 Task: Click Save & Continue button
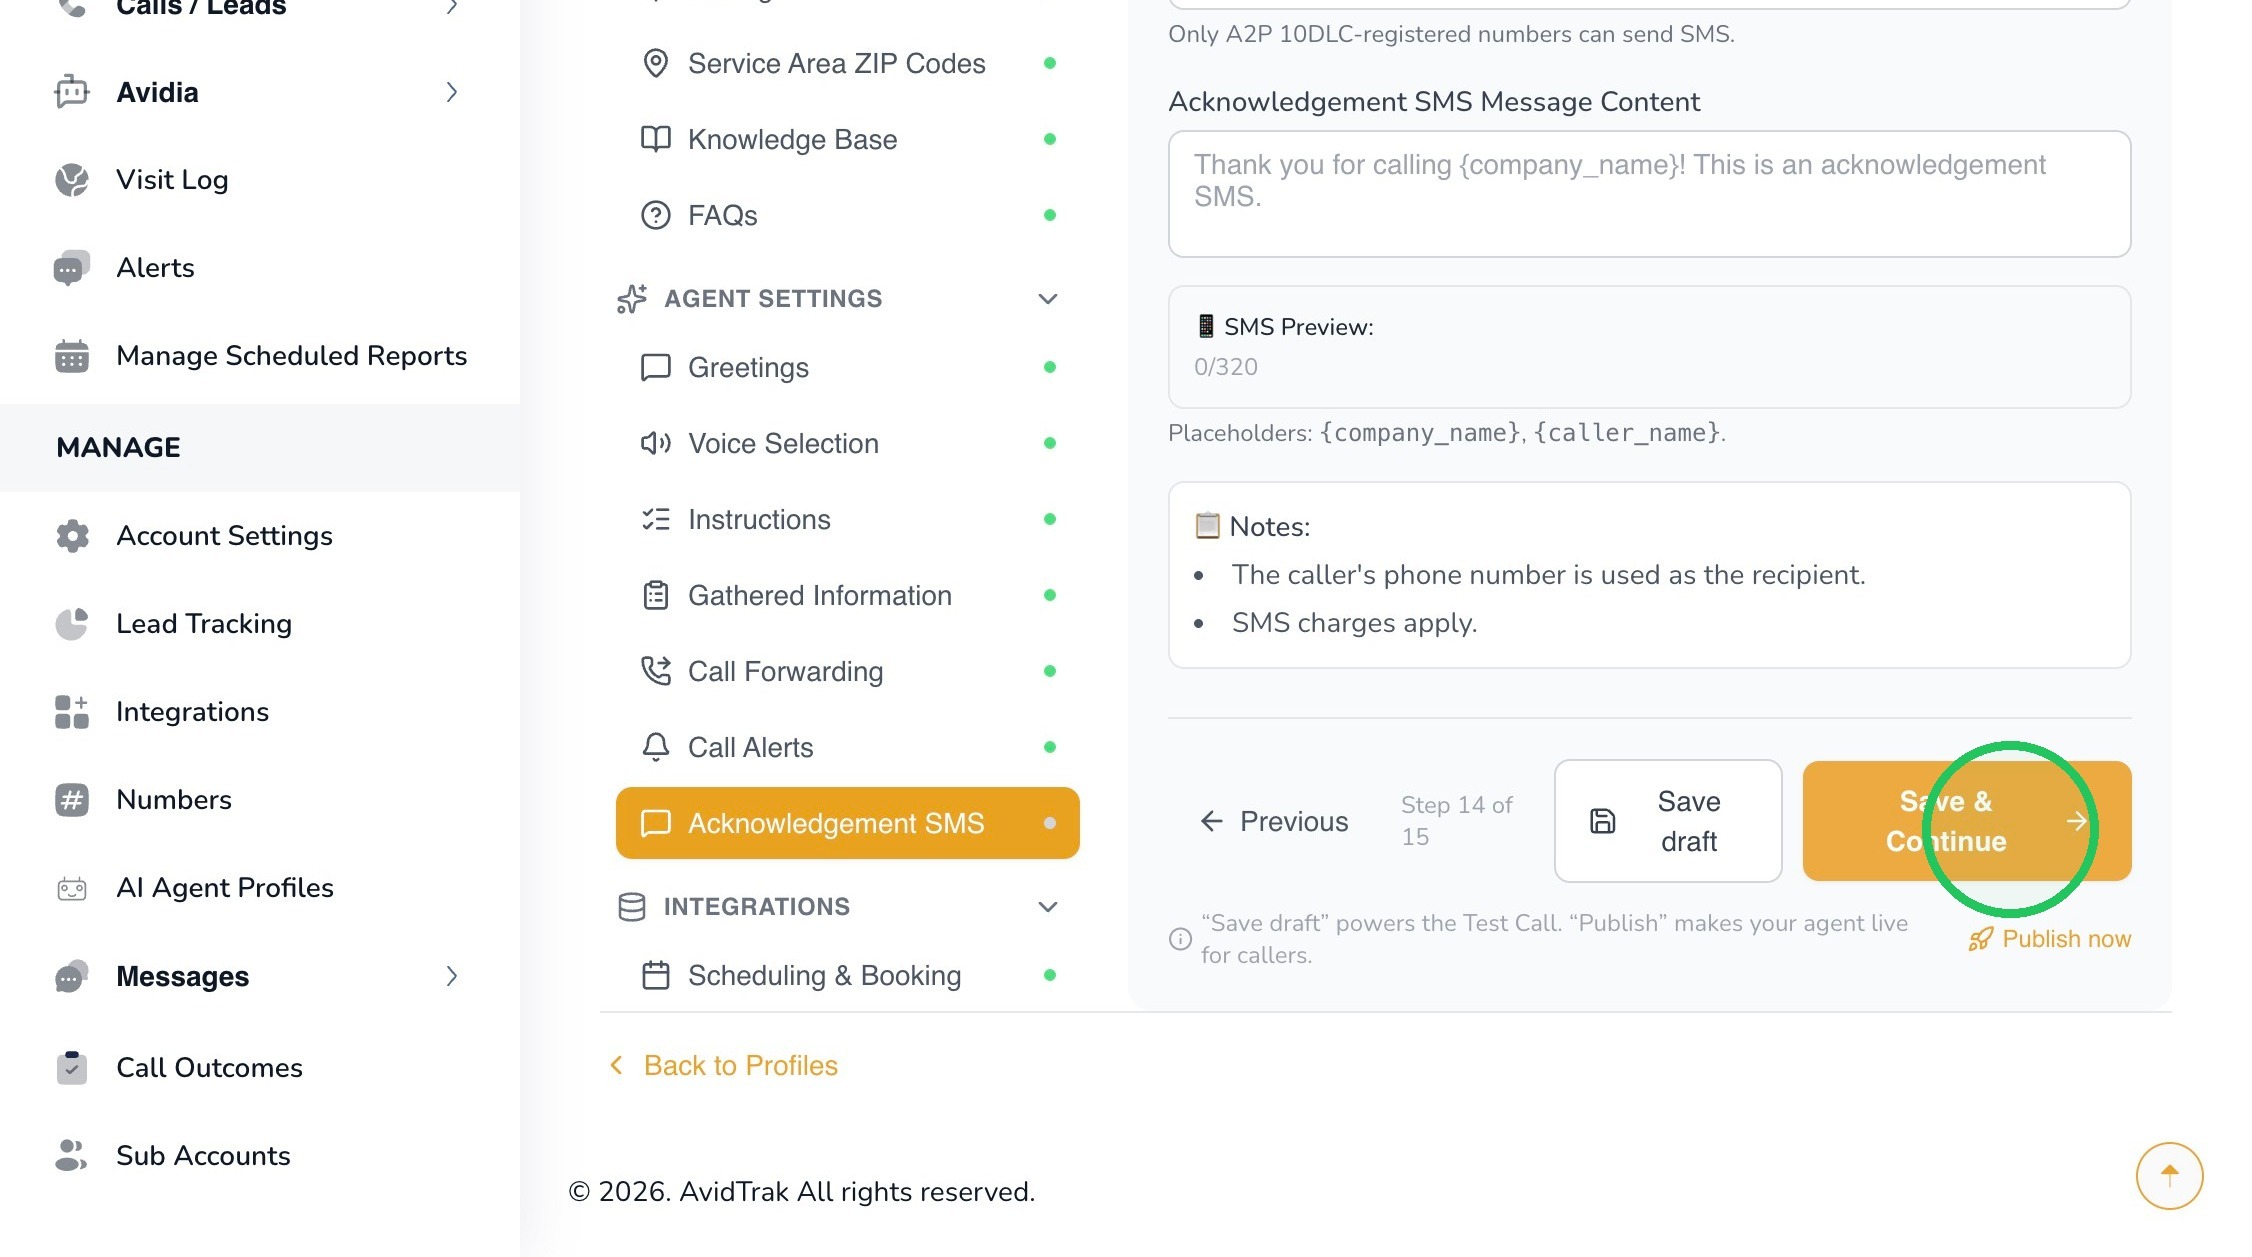1967,821
